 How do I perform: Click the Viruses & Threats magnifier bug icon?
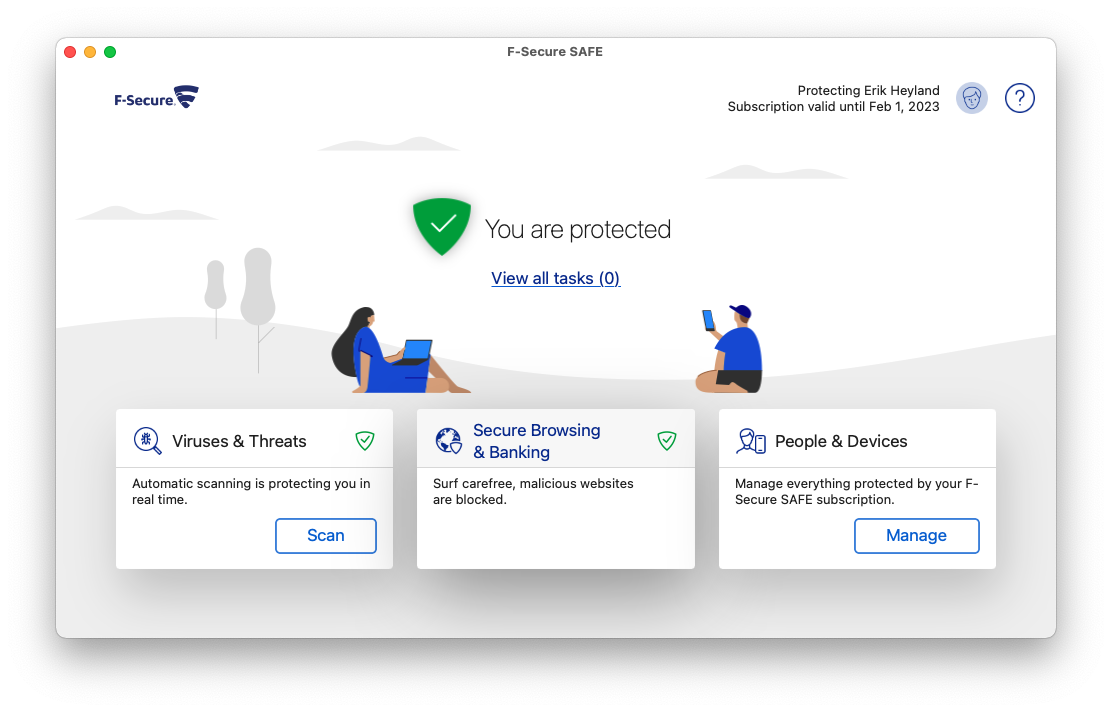pyautogui.click(x=148, y=441)
